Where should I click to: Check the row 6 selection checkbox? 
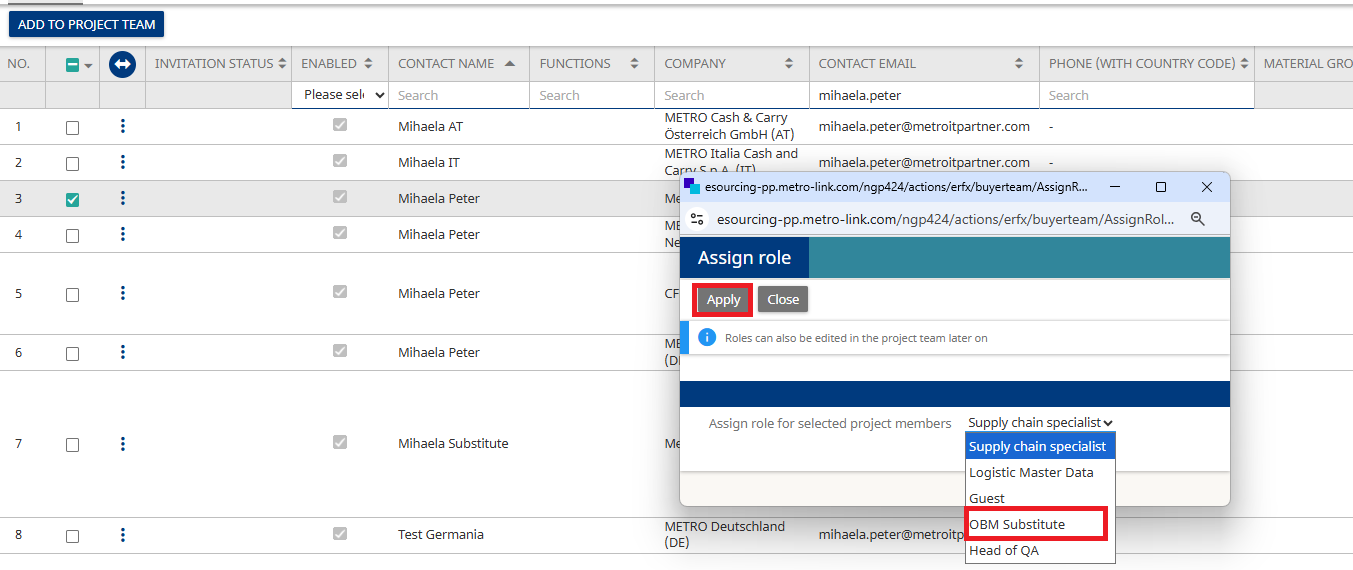(72, 354)
